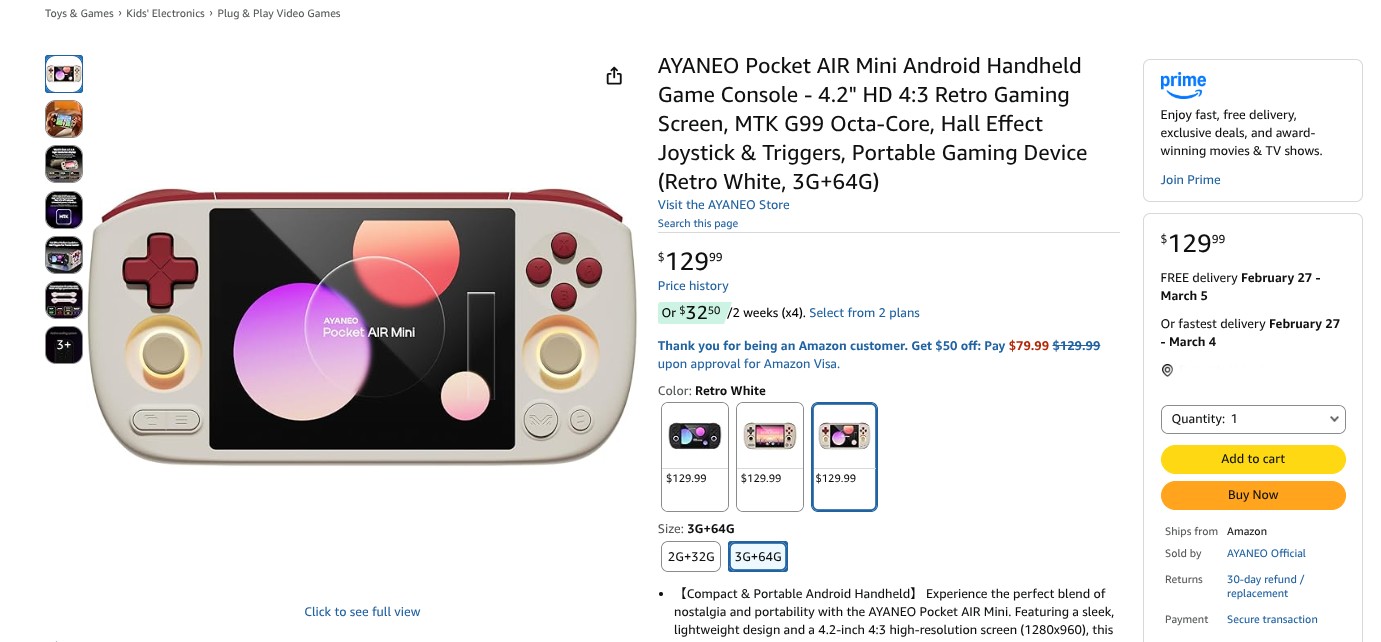
Task: Select the 3G+64G size option
Action: tap(758, 557)
